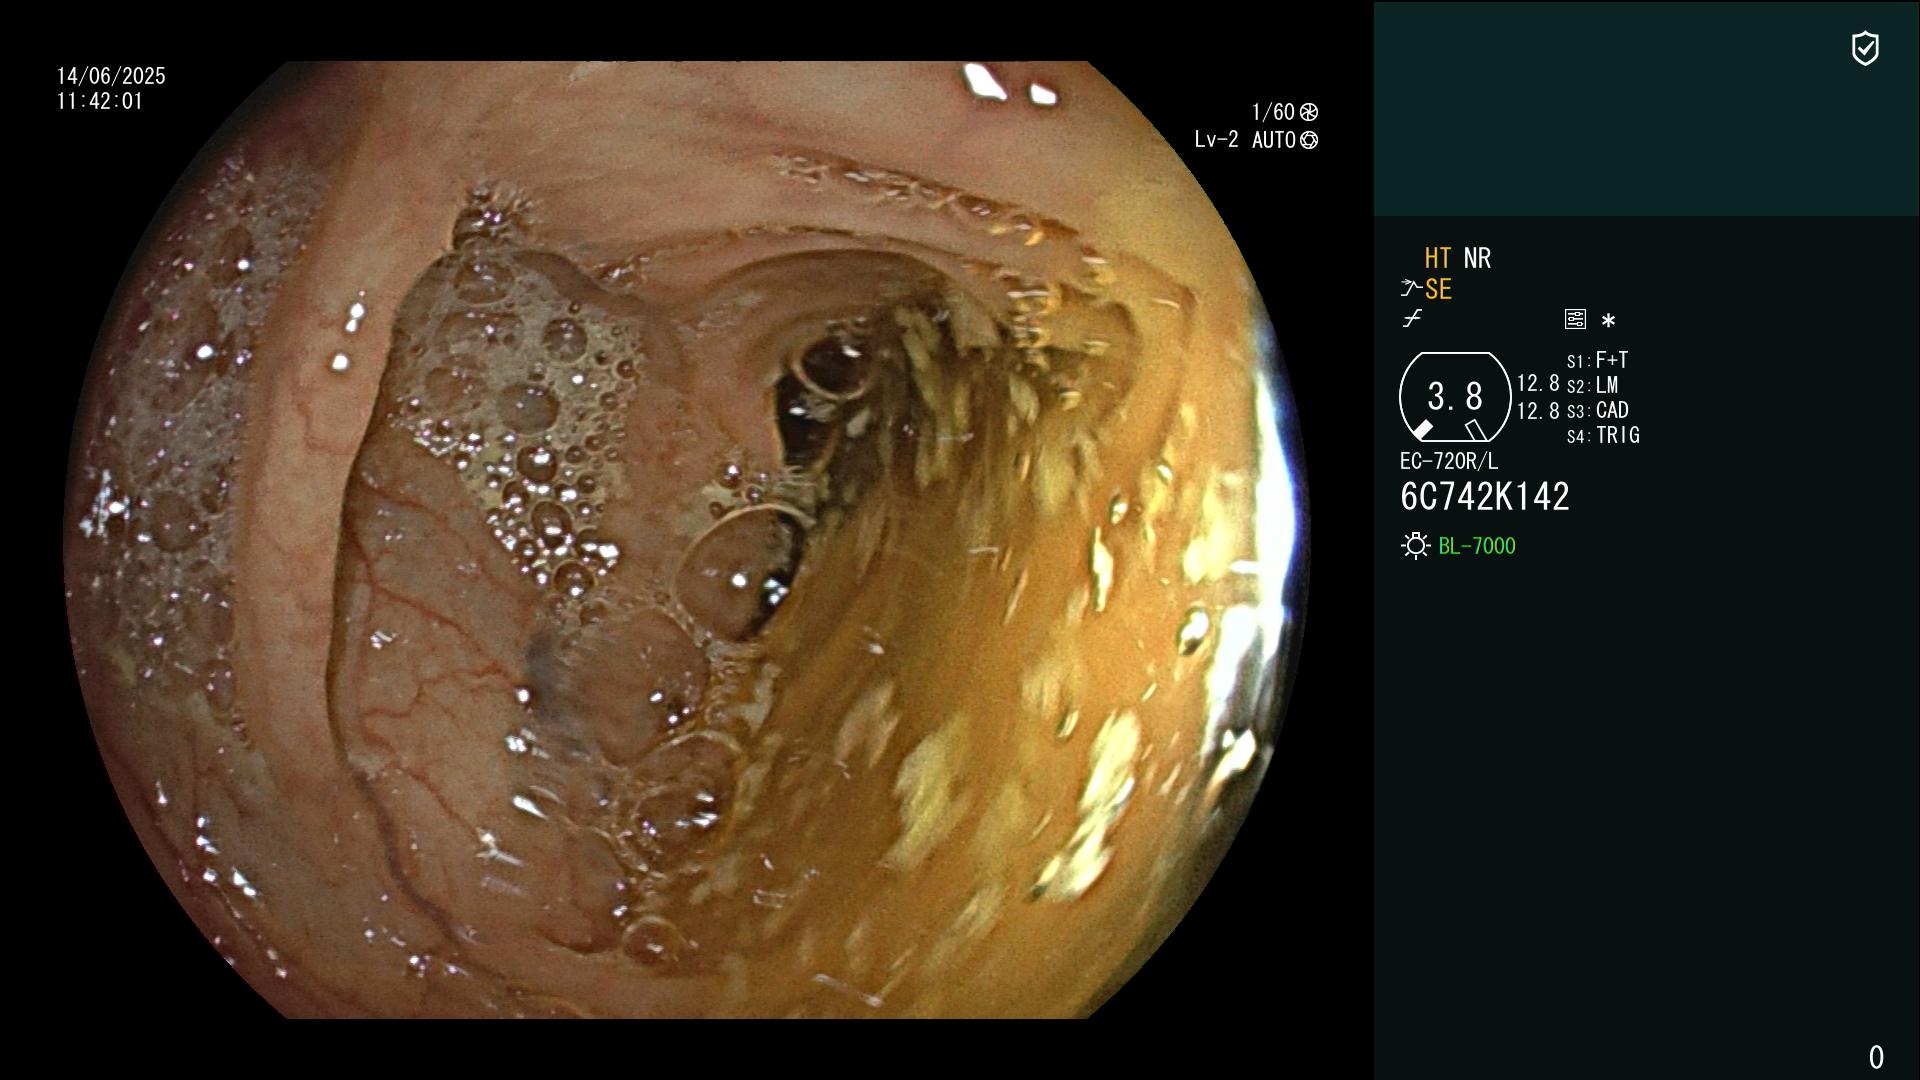This screenshot has width=1920, height=1080.
Task: Click the structure emphasis curve icon beside SE
Action: (x=1411, y=289)
